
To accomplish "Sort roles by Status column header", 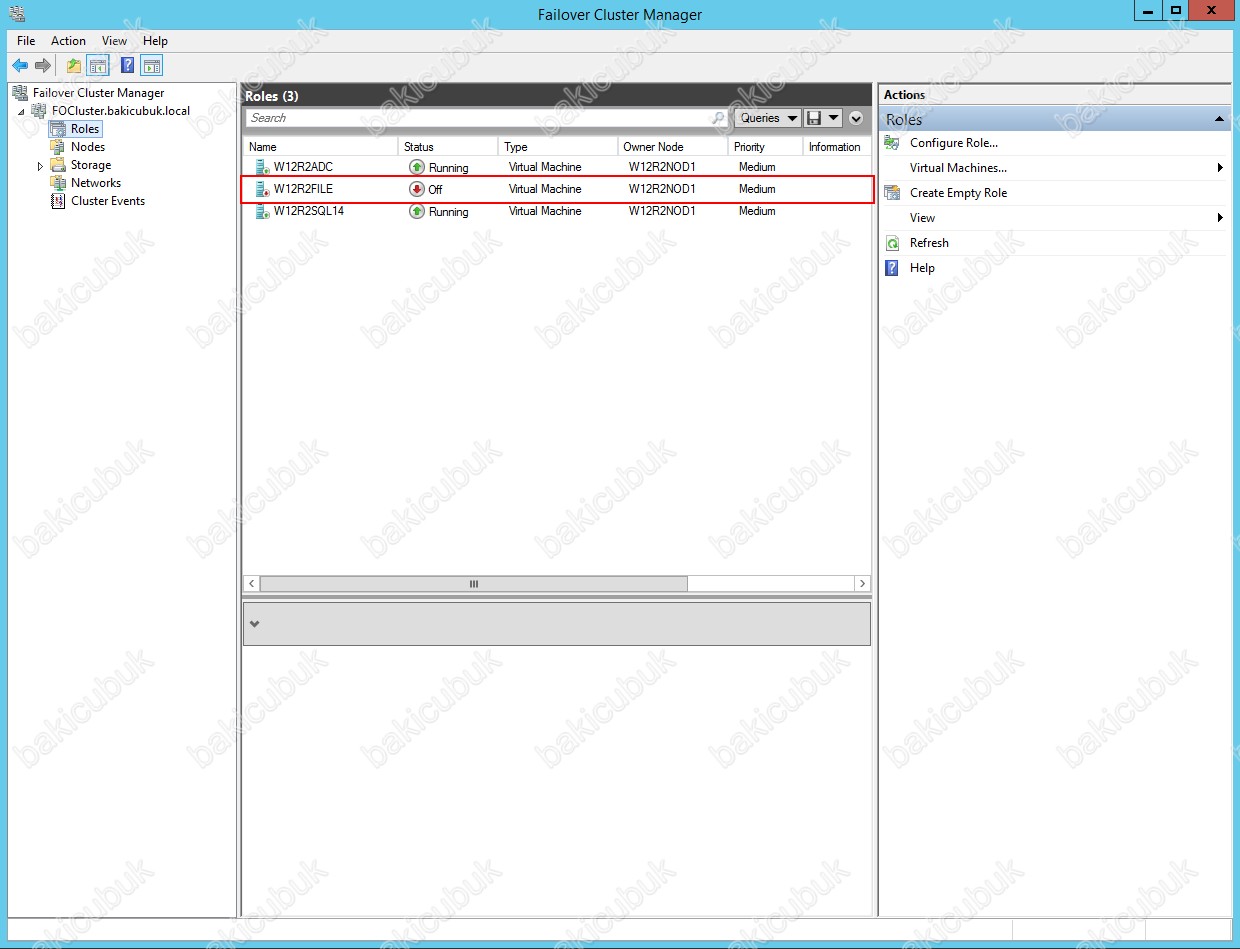I will [x=448, y=147].
